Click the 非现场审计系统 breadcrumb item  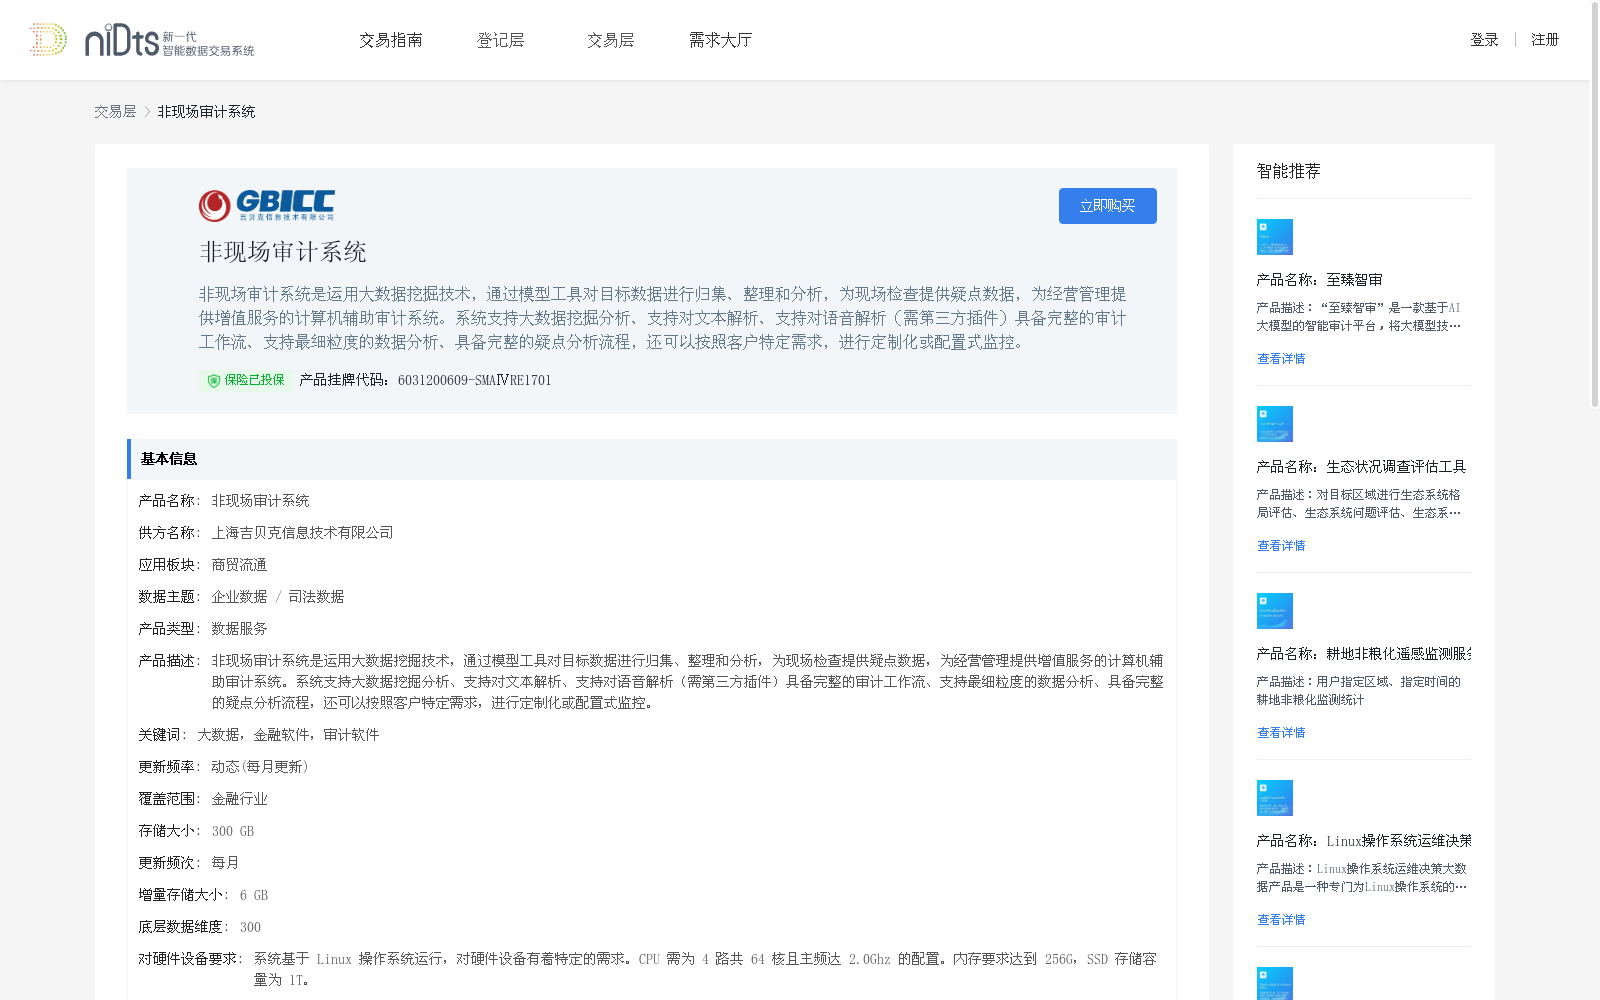206,112
